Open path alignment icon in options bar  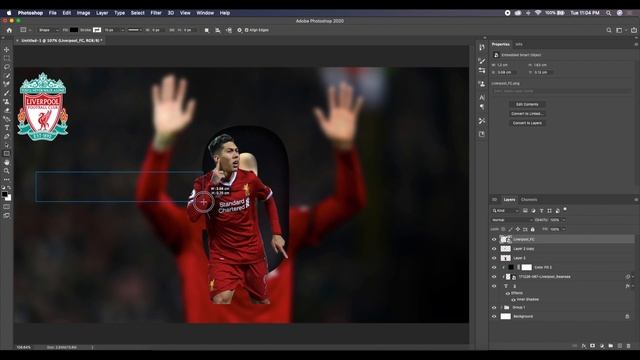point(218,30)
